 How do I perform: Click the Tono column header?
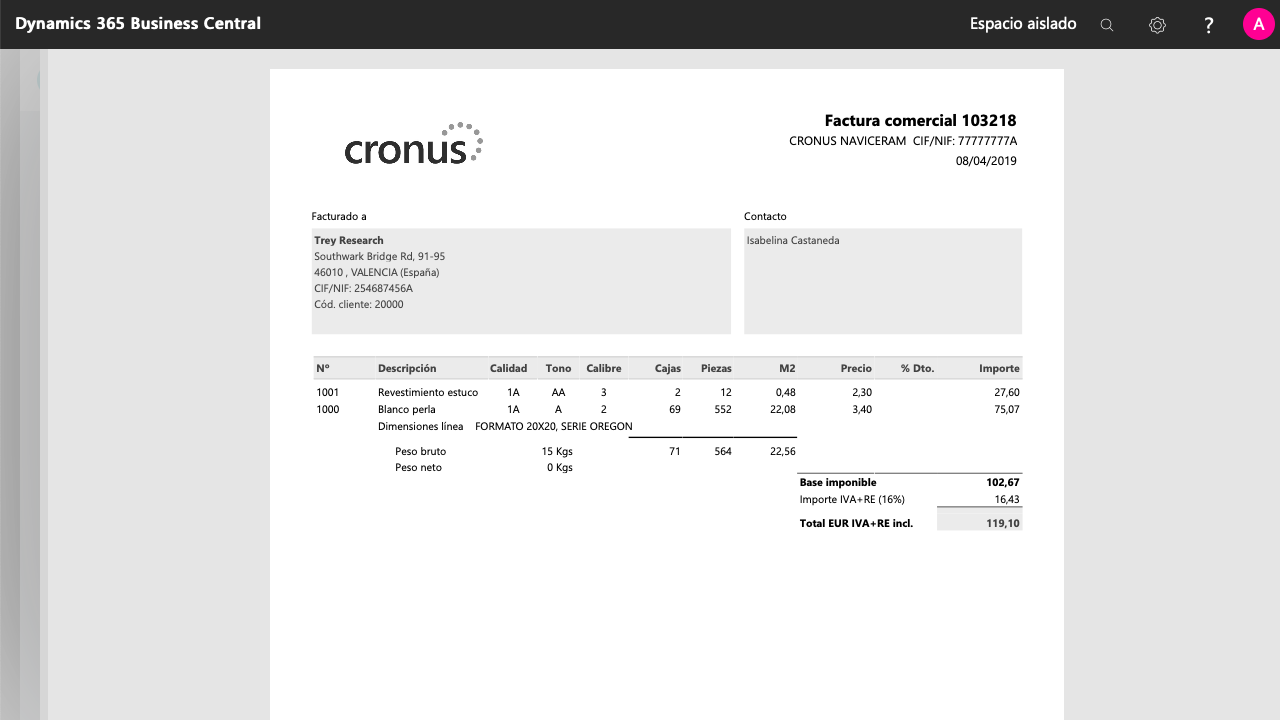[x=558, y=368]
